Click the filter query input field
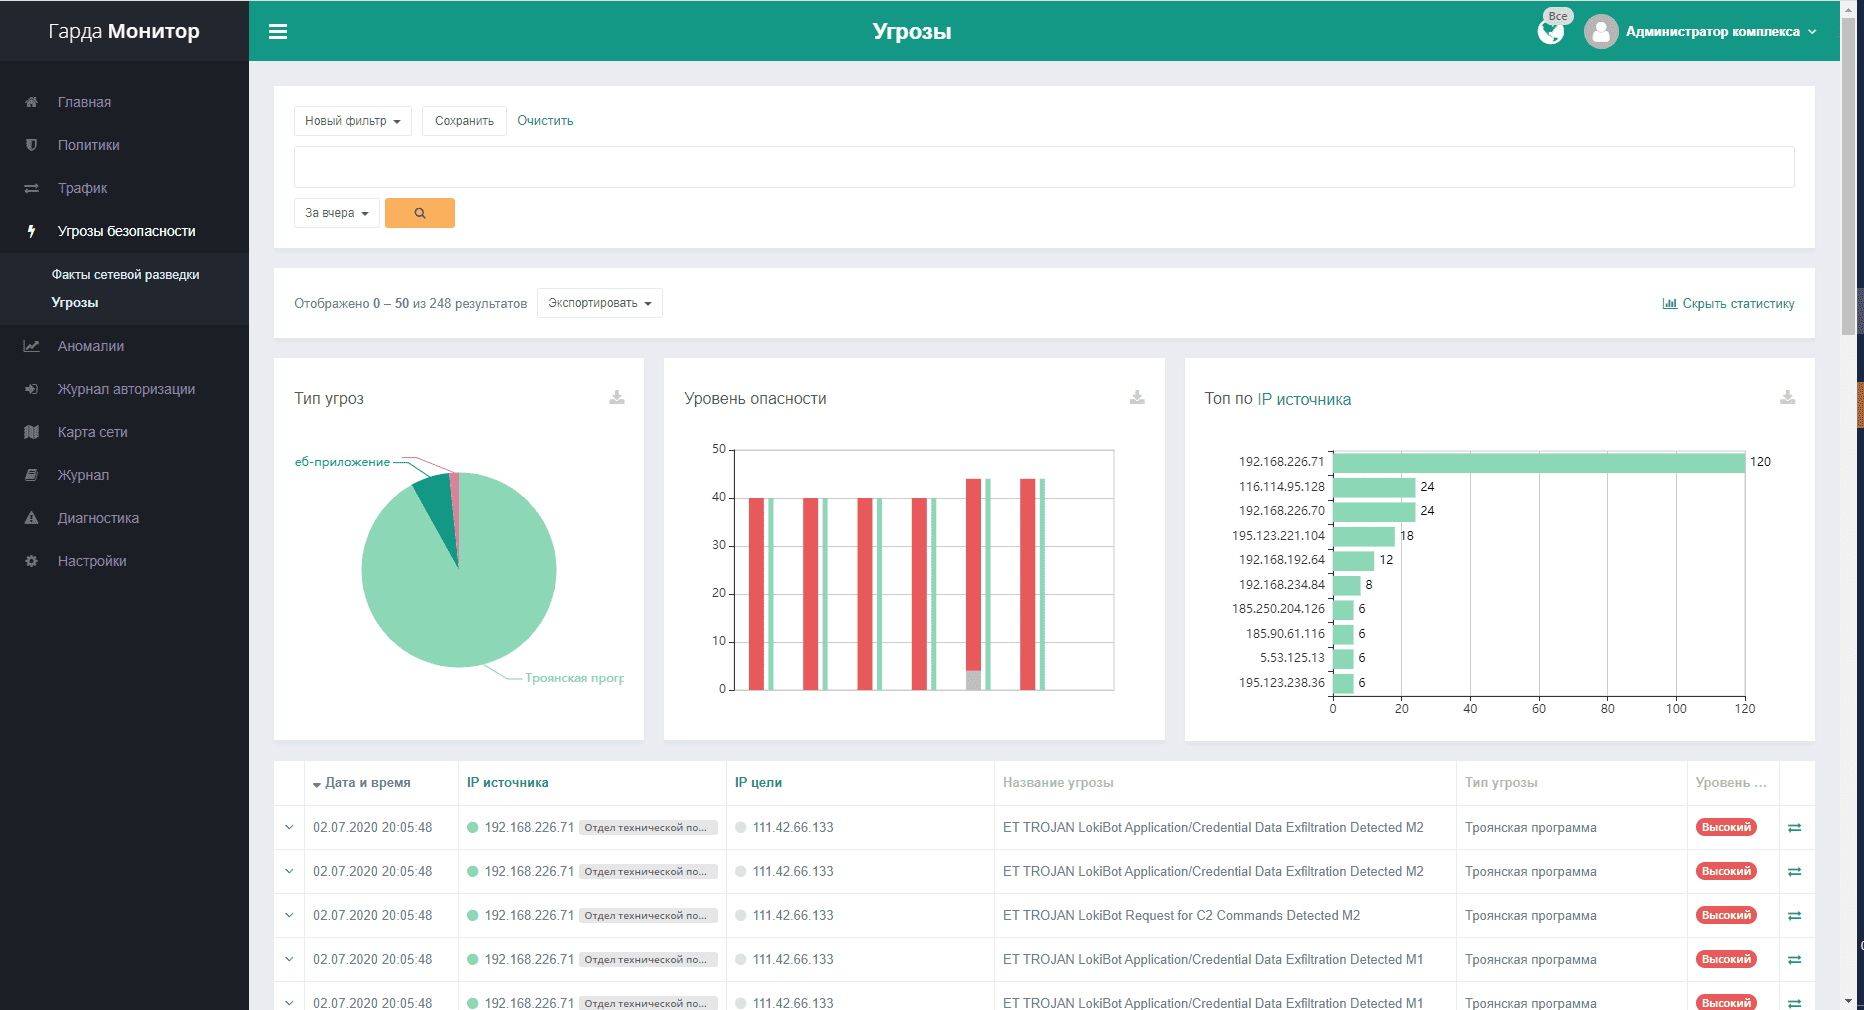 tap(1043, 167)
